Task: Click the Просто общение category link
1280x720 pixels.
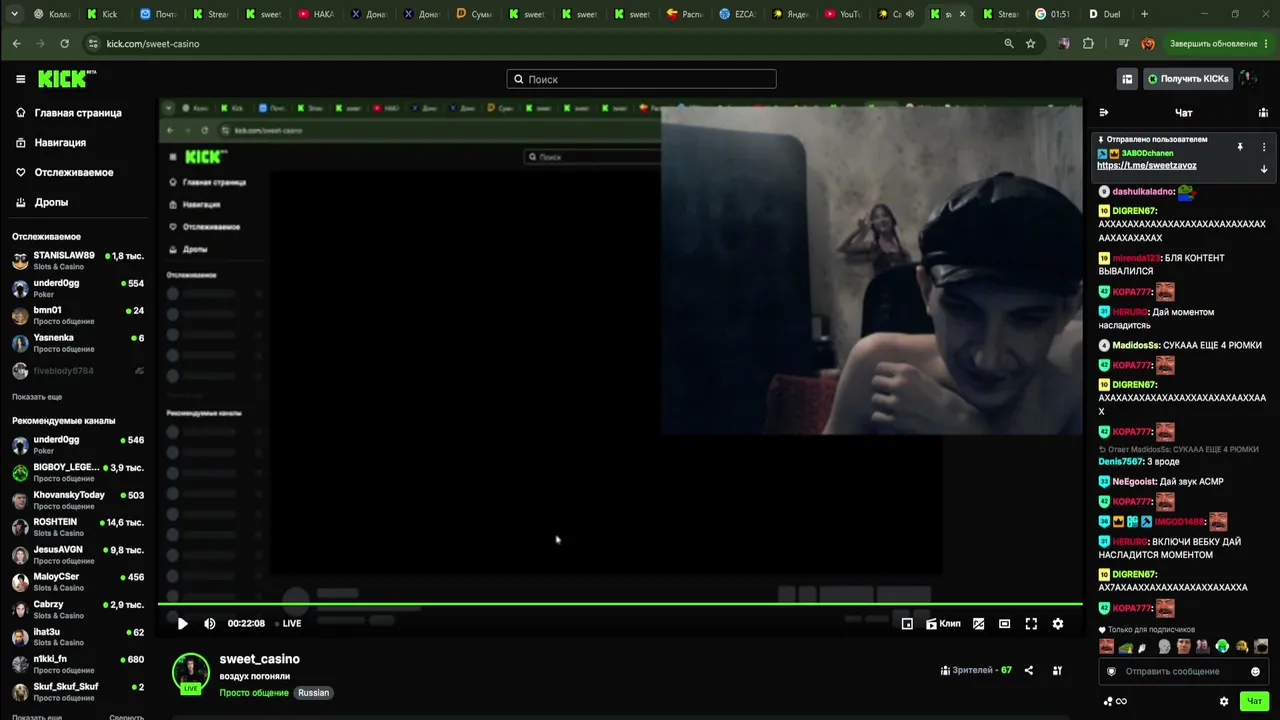Action: pos(254,693)
